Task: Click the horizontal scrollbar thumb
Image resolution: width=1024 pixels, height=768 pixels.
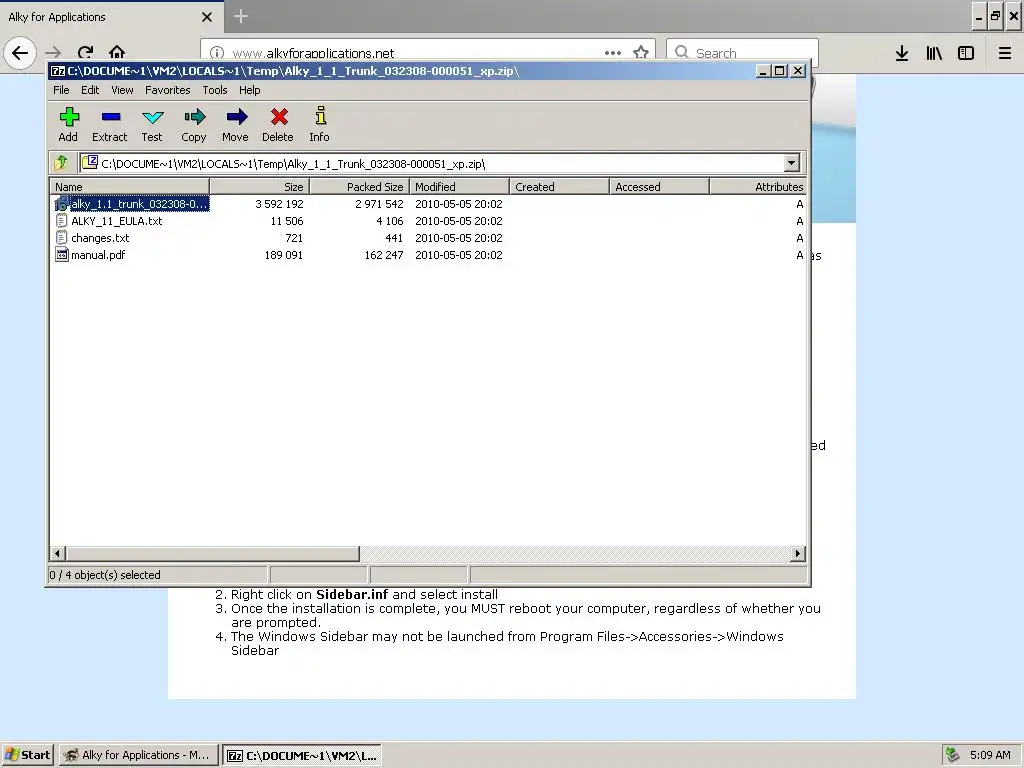Action: [x=212, y=554]
